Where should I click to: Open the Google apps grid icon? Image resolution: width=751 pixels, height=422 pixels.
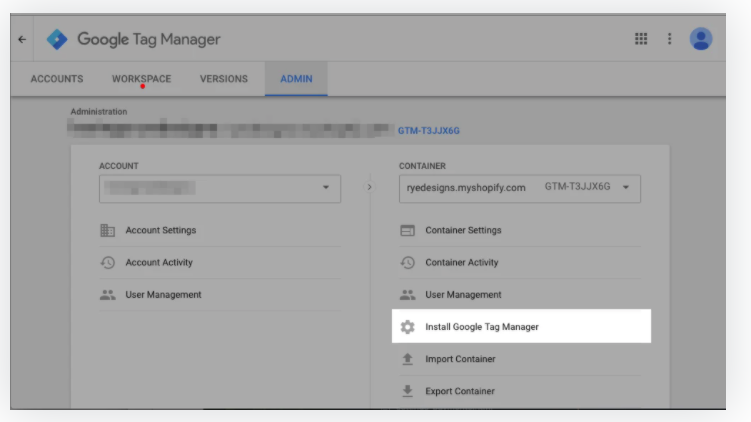click(641, 39)
